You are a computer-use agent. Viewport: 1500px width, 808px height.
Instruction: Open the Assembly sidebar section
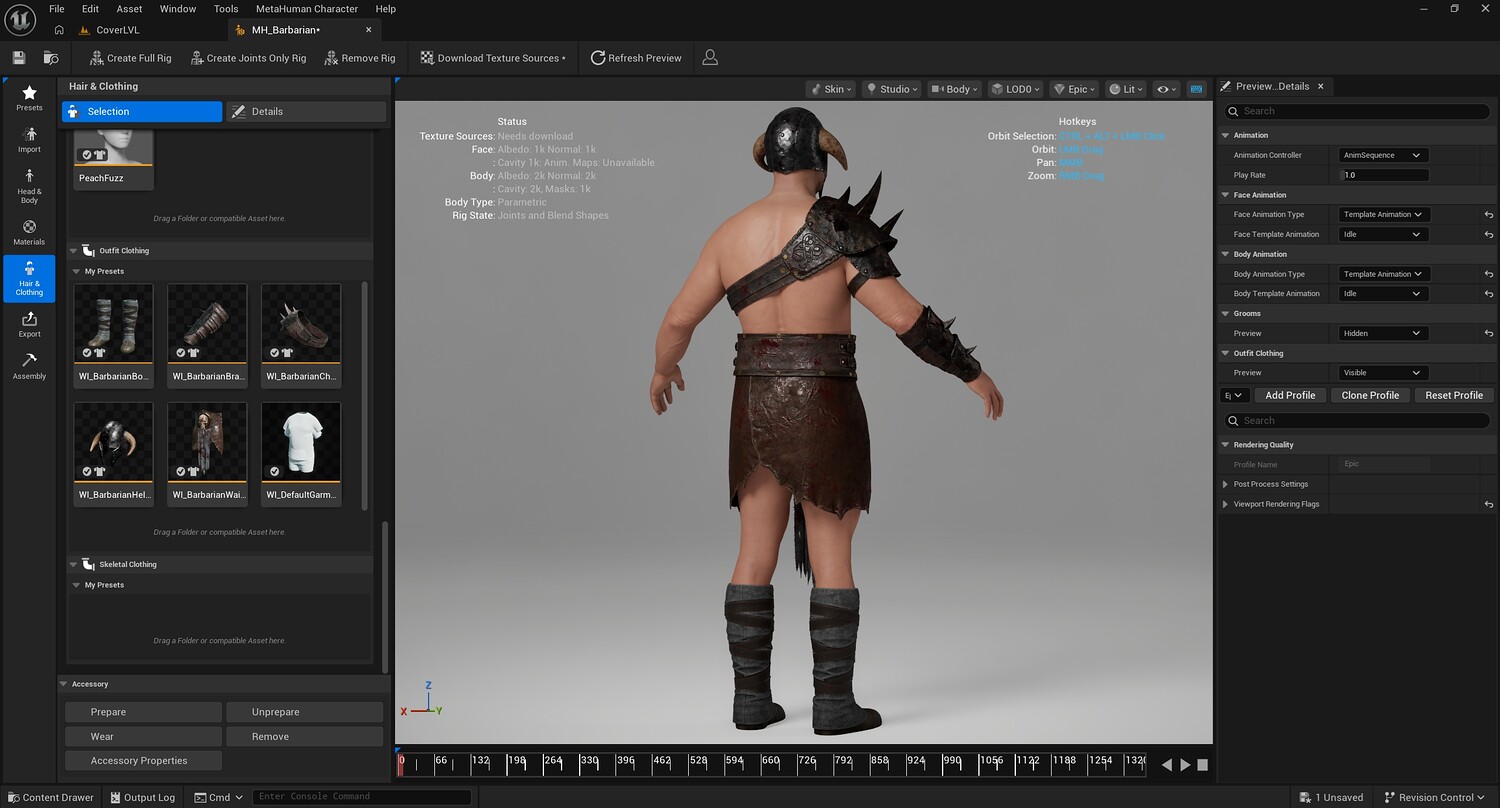pyautogui.click(x=29, y=367)
